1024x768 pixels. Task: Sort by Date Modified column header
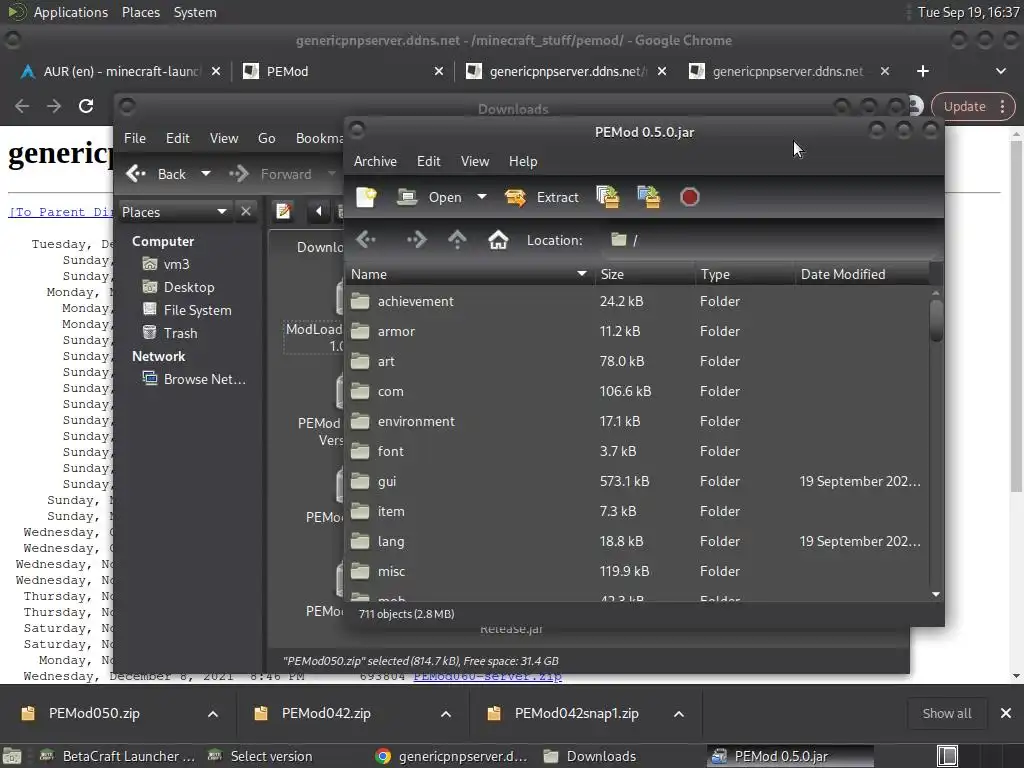tap(862, 274)
